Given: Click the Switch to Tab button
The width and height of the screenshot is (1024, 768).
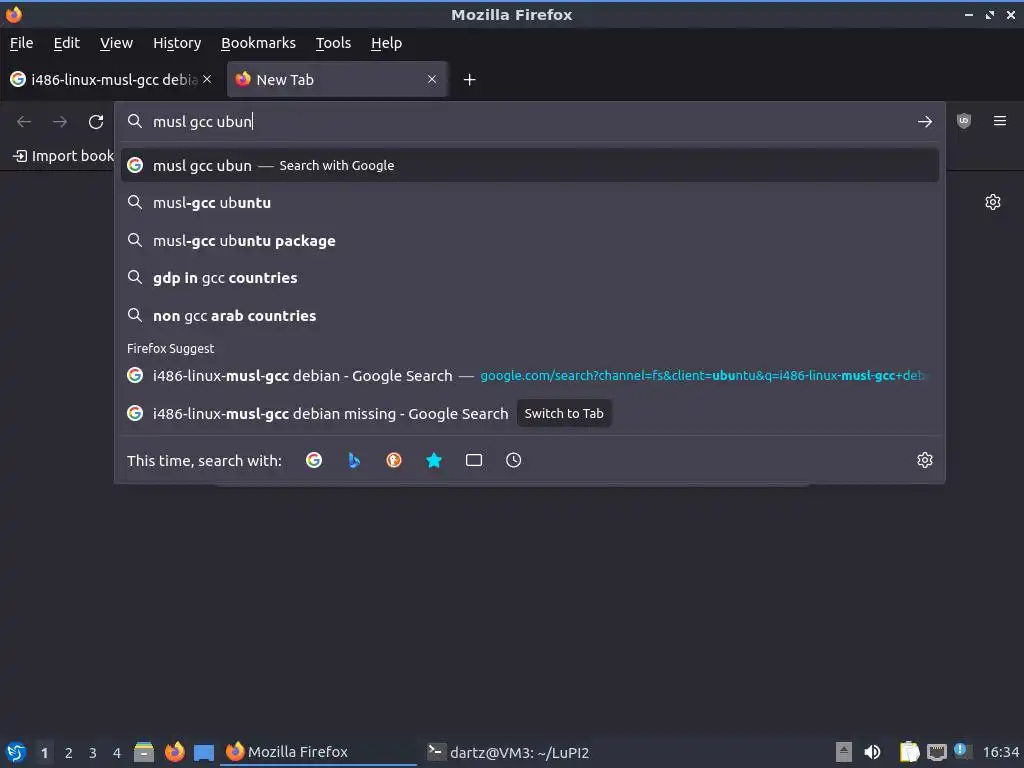Looking at the screenshot, I should click(x=564, y=413).
